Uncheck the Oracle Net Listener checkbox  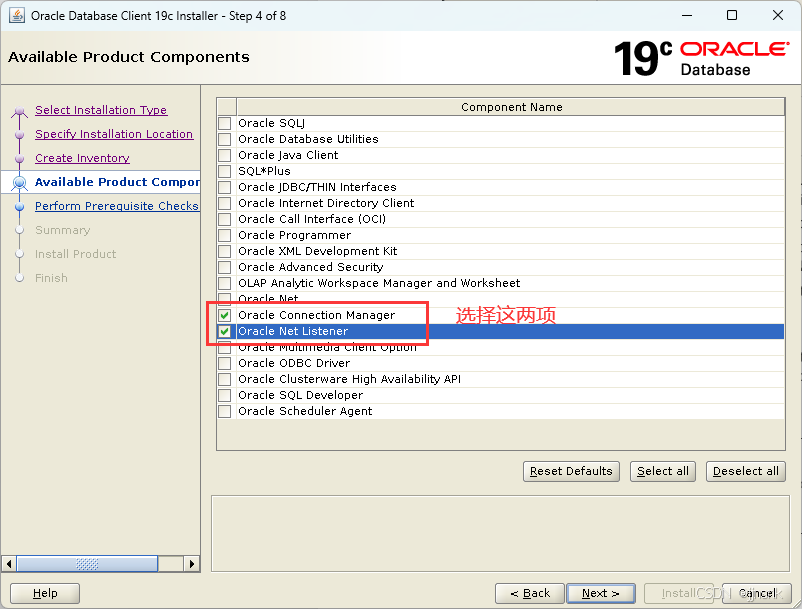(225, 331)
